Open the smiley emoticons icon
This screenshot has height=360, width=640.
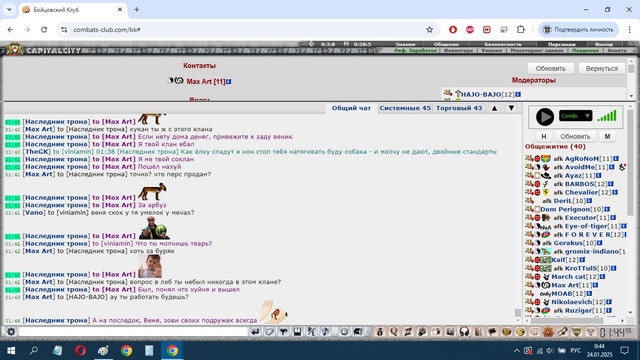click(x=344, y=332)
